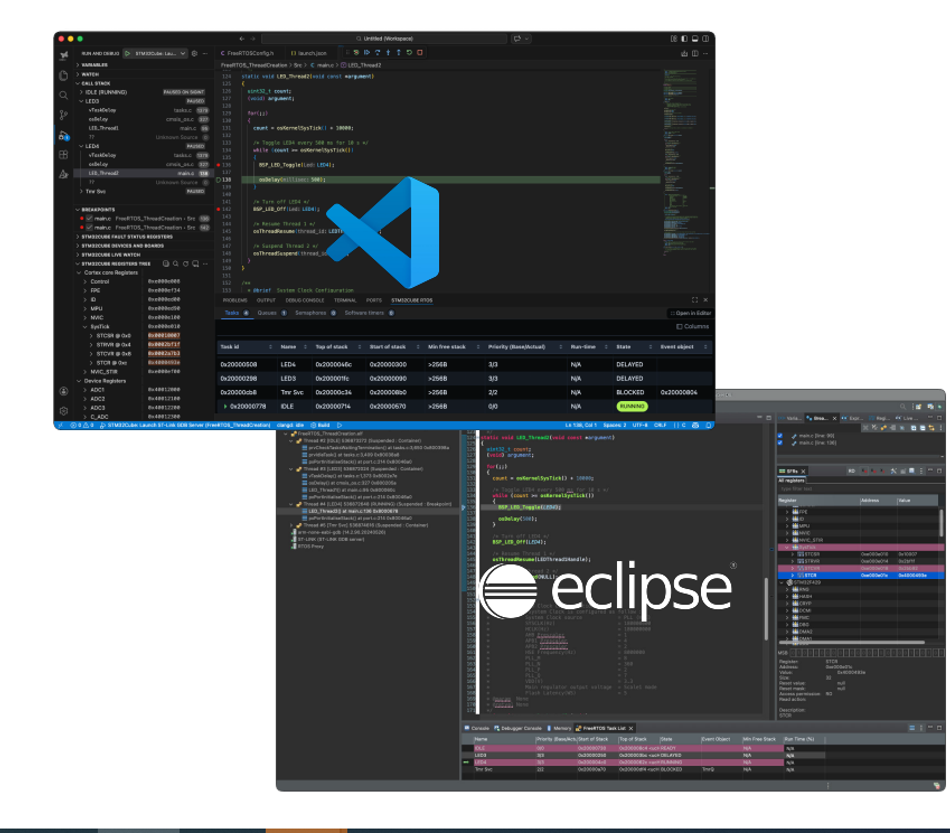Click refresh icon in Registers Tree header
Image resolution: width=950 pixels, height=833 pixels.
tap(186, 264)
